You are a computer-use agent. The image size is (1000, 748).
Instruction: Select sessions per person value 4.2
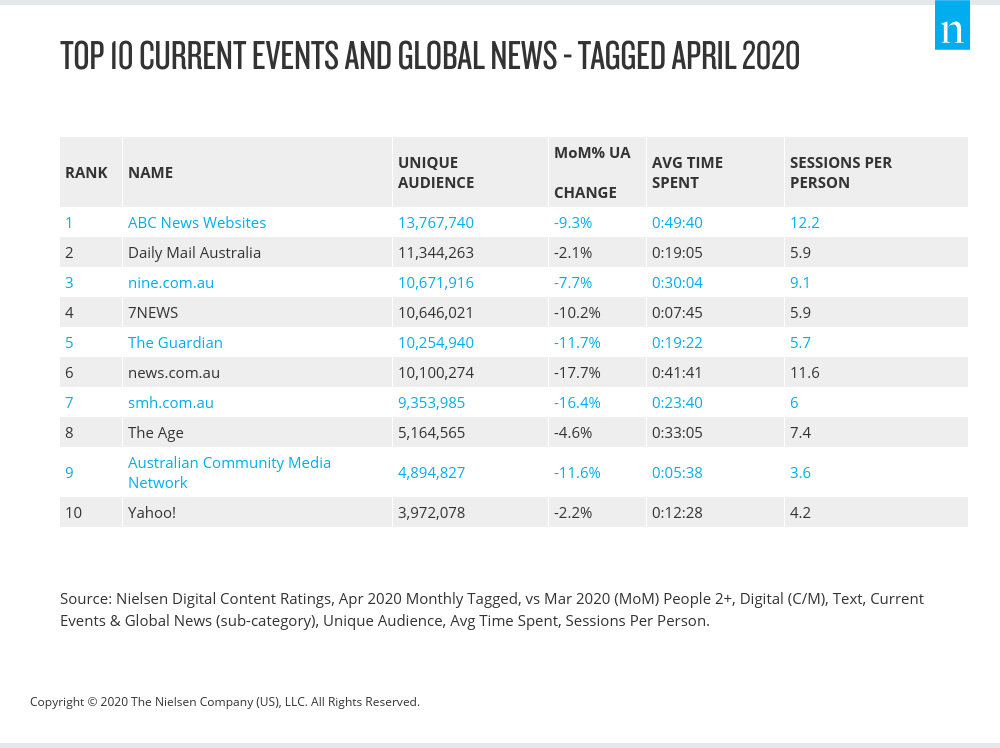click(800, 513)
